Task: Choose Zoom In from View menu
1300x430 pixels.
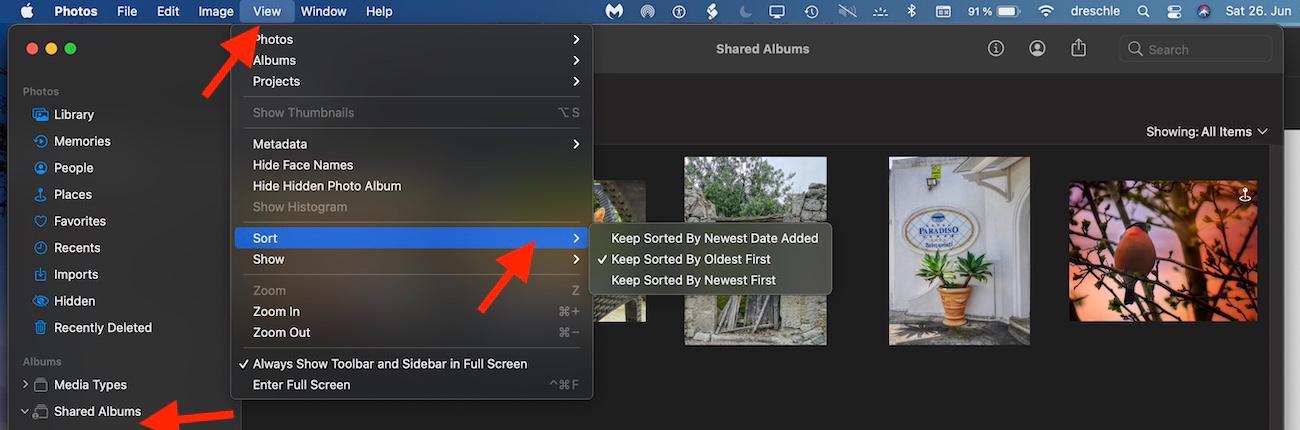Action: pyautogui.click(x=411, y=311)
